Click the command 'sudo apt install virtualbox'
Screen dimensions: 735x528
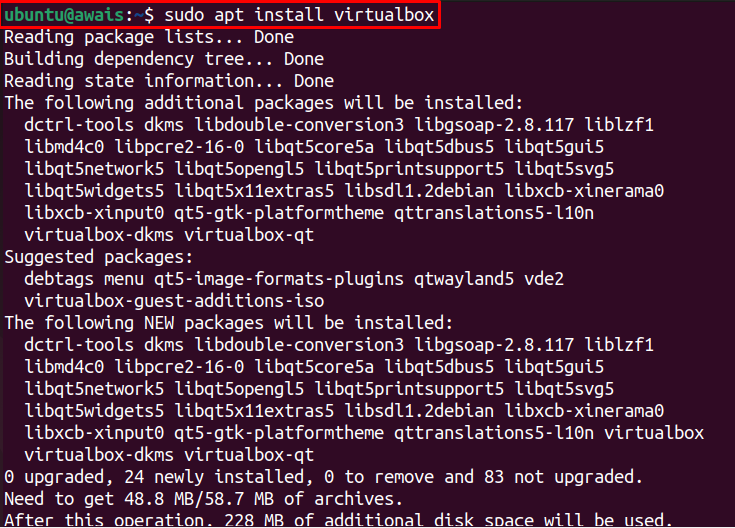(x=299, y=15)
